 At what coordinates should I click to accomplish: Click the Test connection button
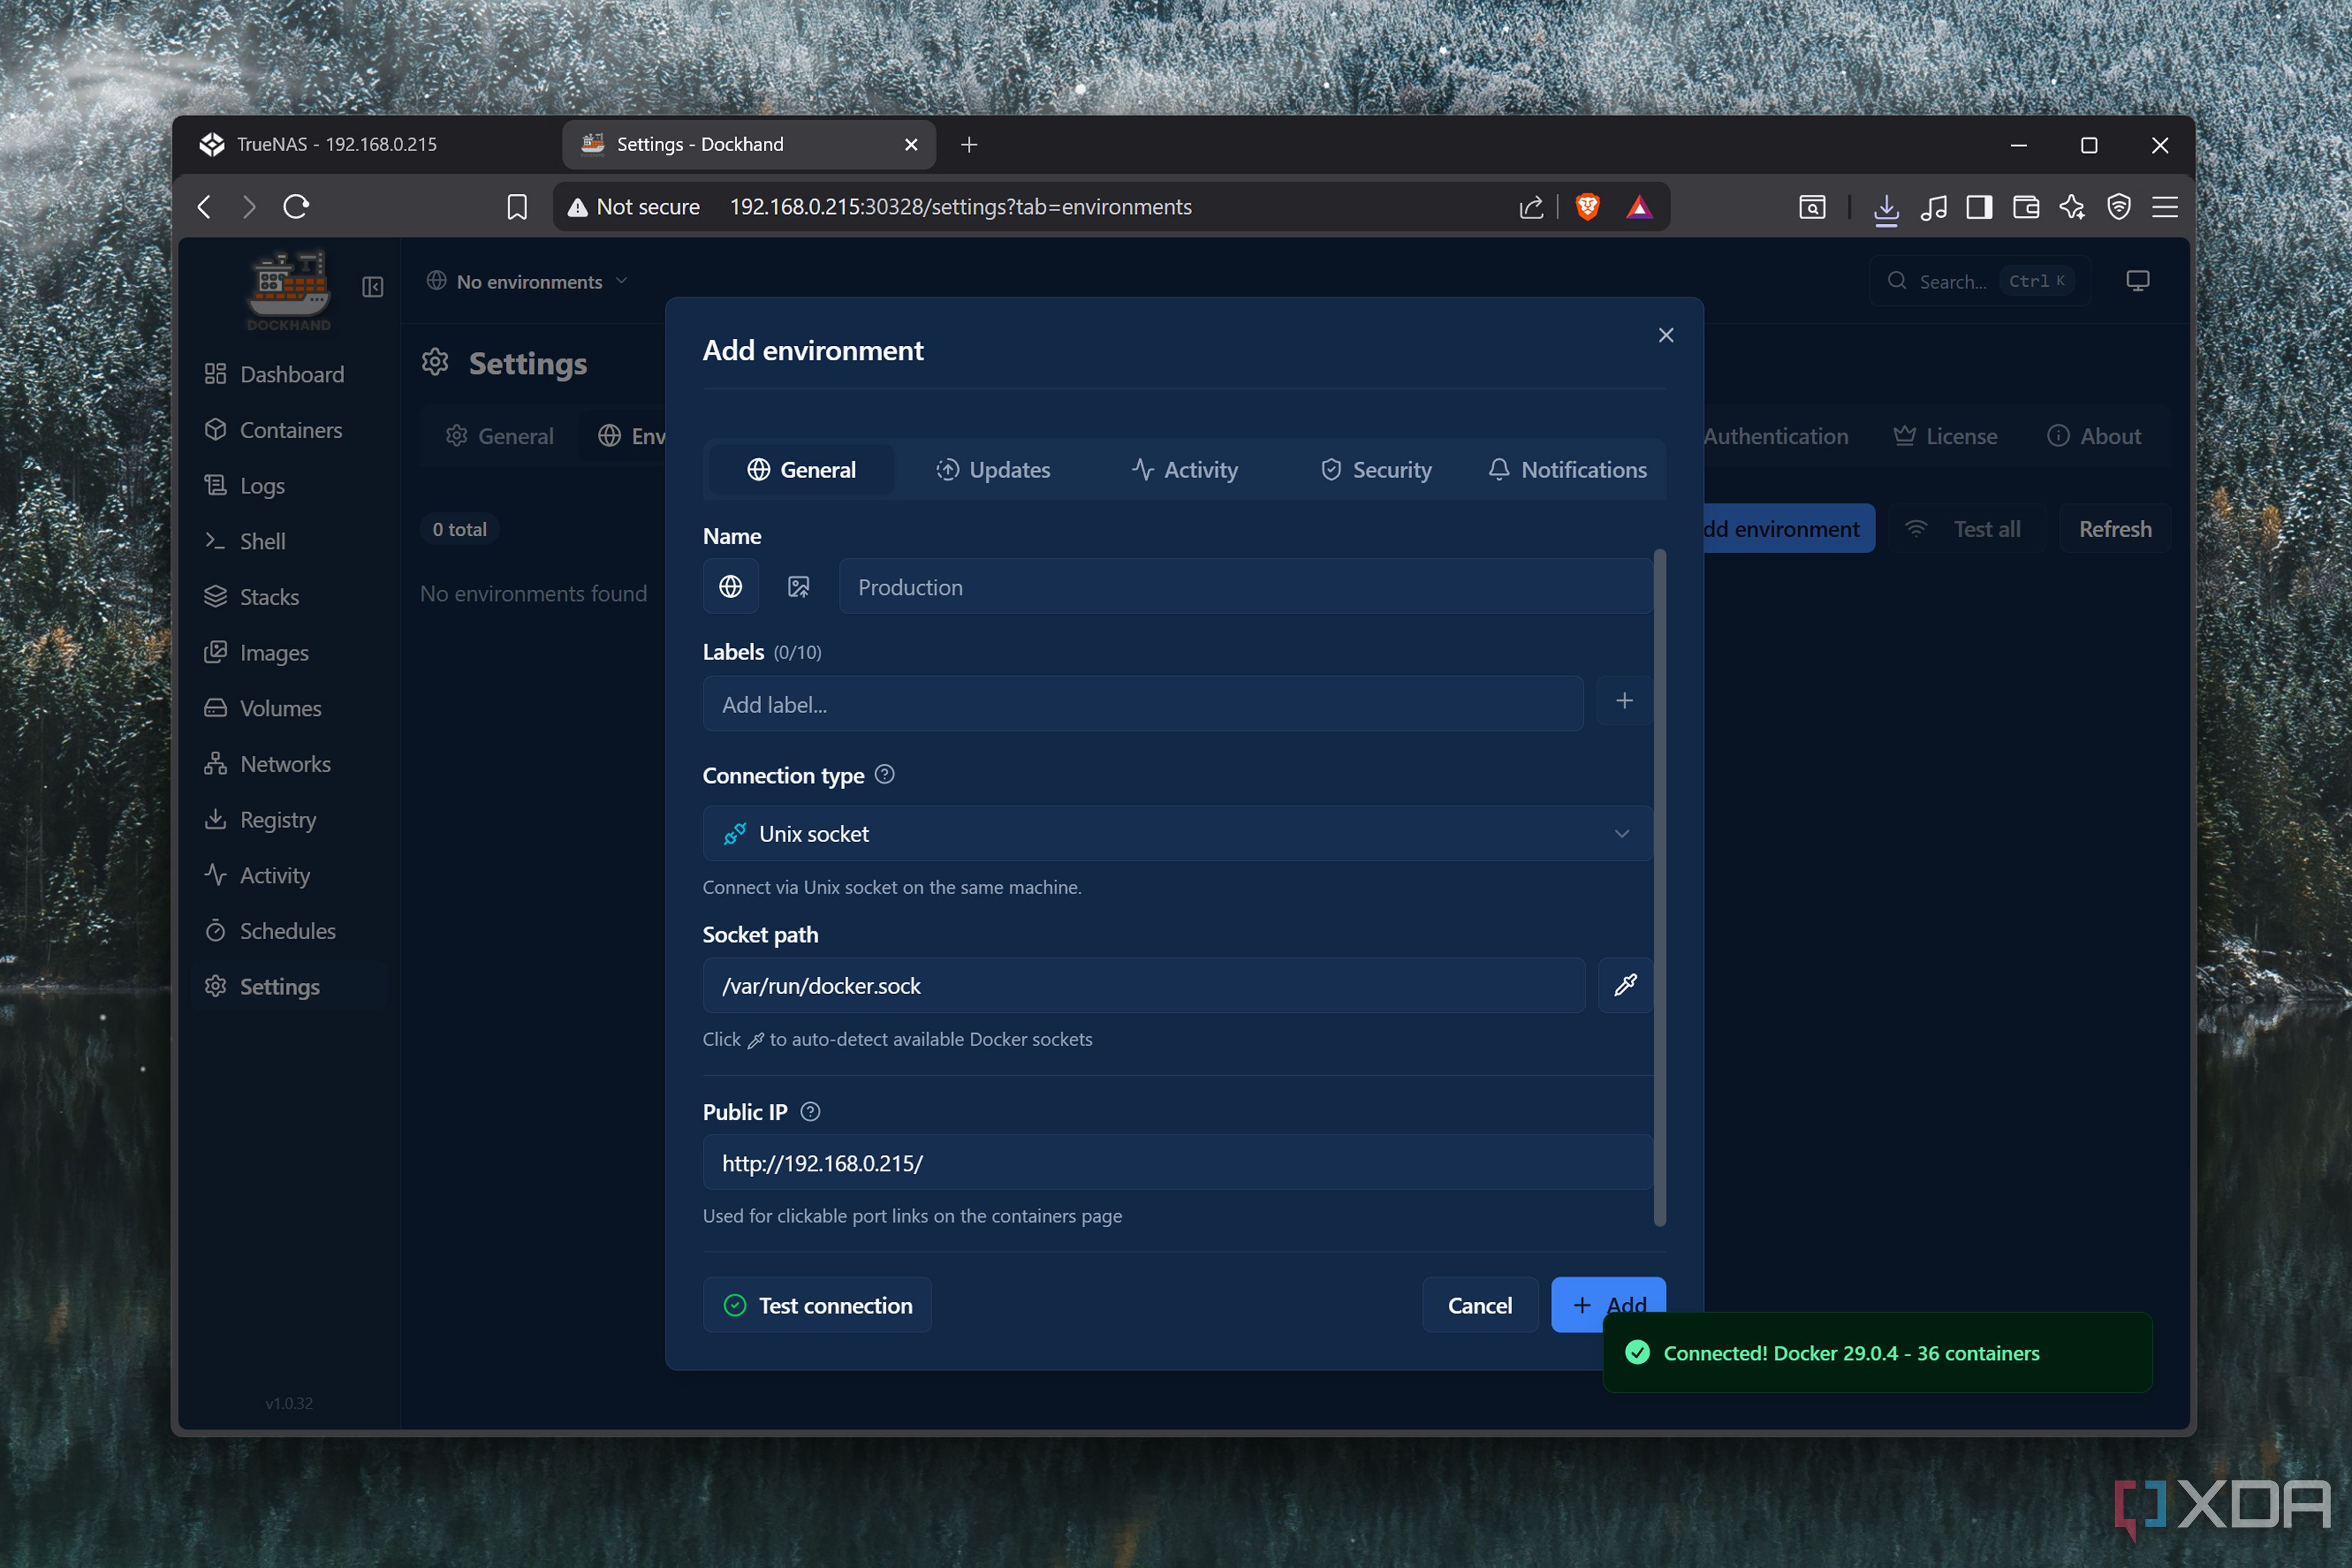click(817, 1305)
